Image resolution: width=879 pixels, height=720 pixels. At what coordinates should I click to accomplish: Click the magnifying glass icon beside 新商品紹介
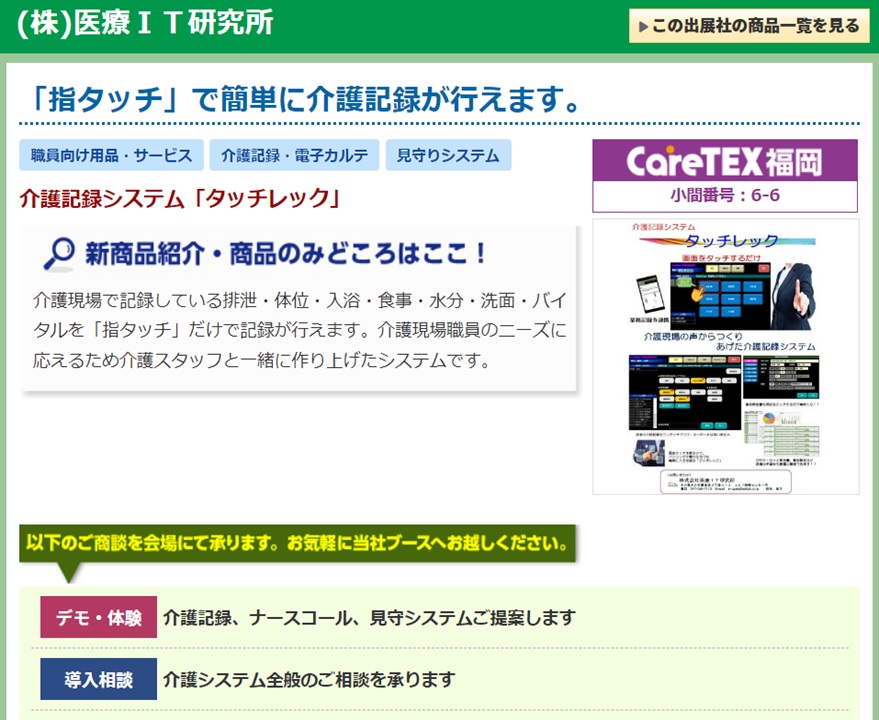pyautogui.click(x=58, y=254)
